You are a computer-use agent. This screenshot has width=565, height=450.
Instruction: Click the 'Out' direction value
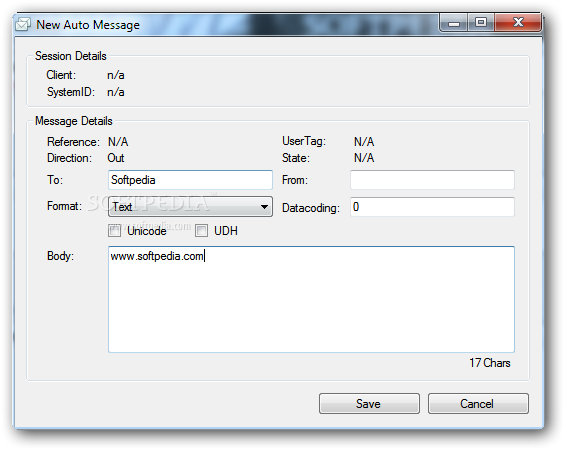[x=116, y=158]
